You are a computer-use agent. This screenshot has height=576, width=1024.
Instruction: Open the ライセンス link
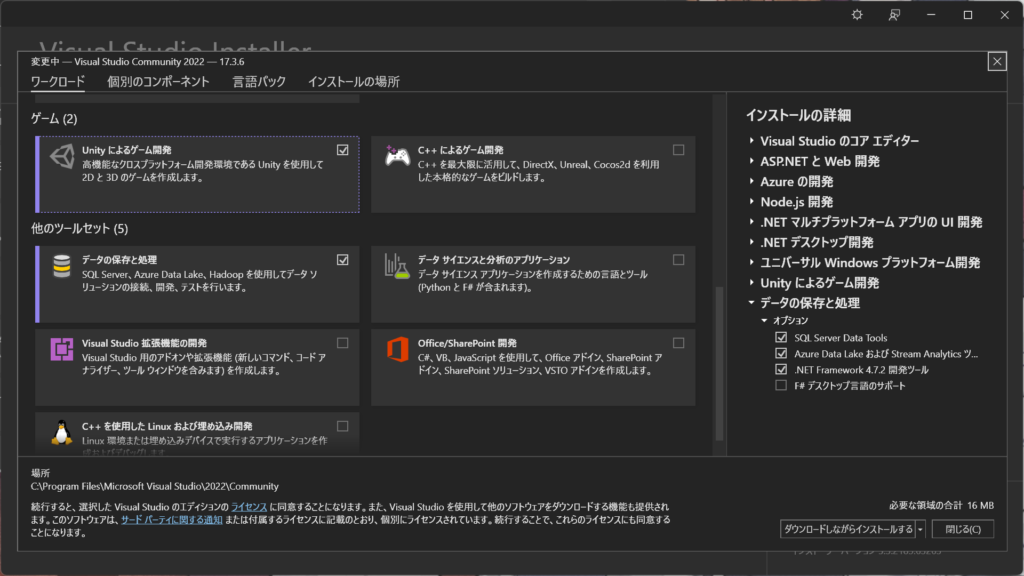pos(249,507)
